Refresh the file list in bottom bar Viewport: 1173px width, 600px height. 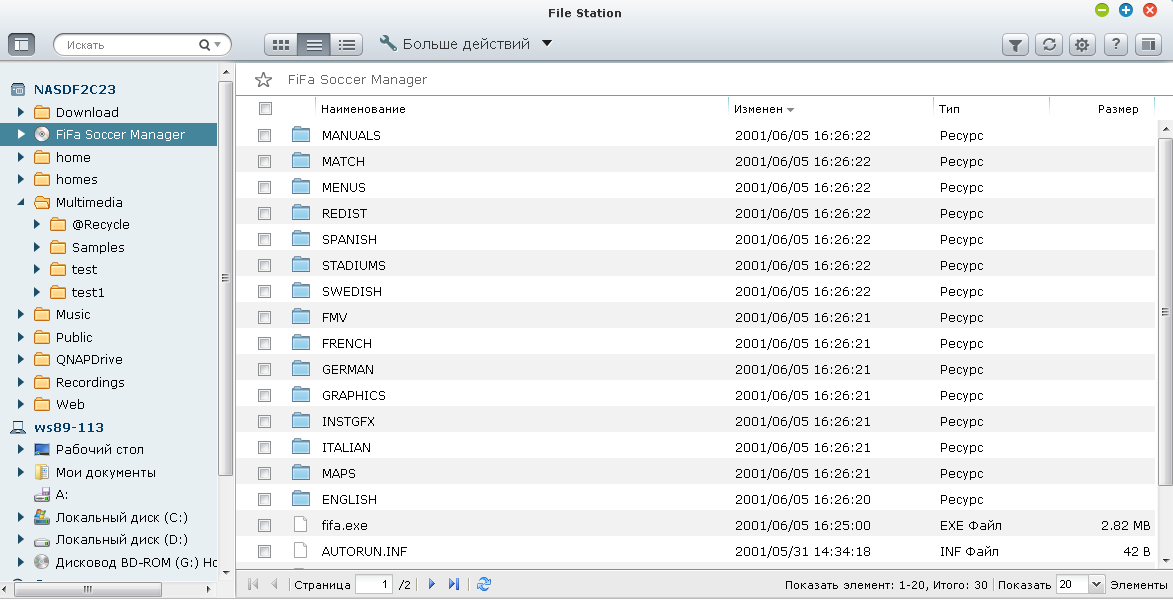click(484, 584)
